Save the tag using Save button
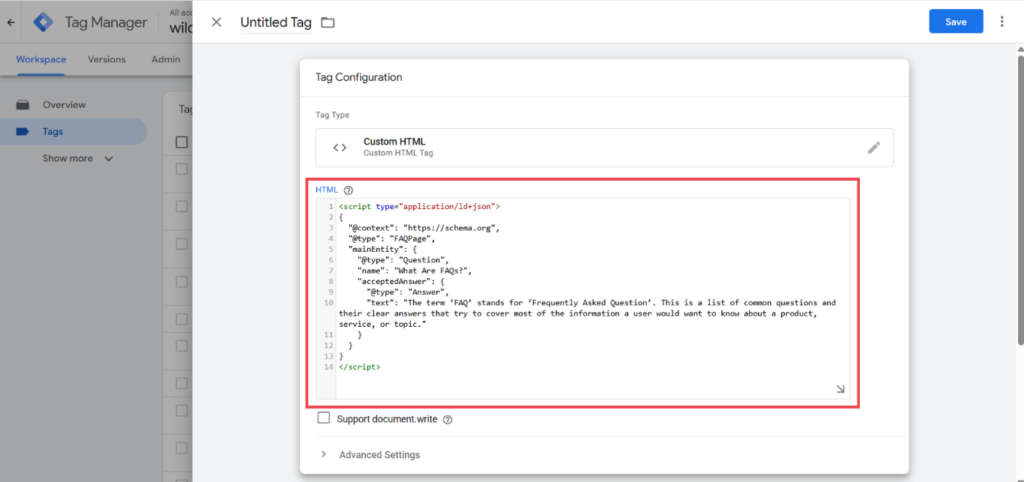This screenshot has height=482, width=1024. click(x=956, y=22)
